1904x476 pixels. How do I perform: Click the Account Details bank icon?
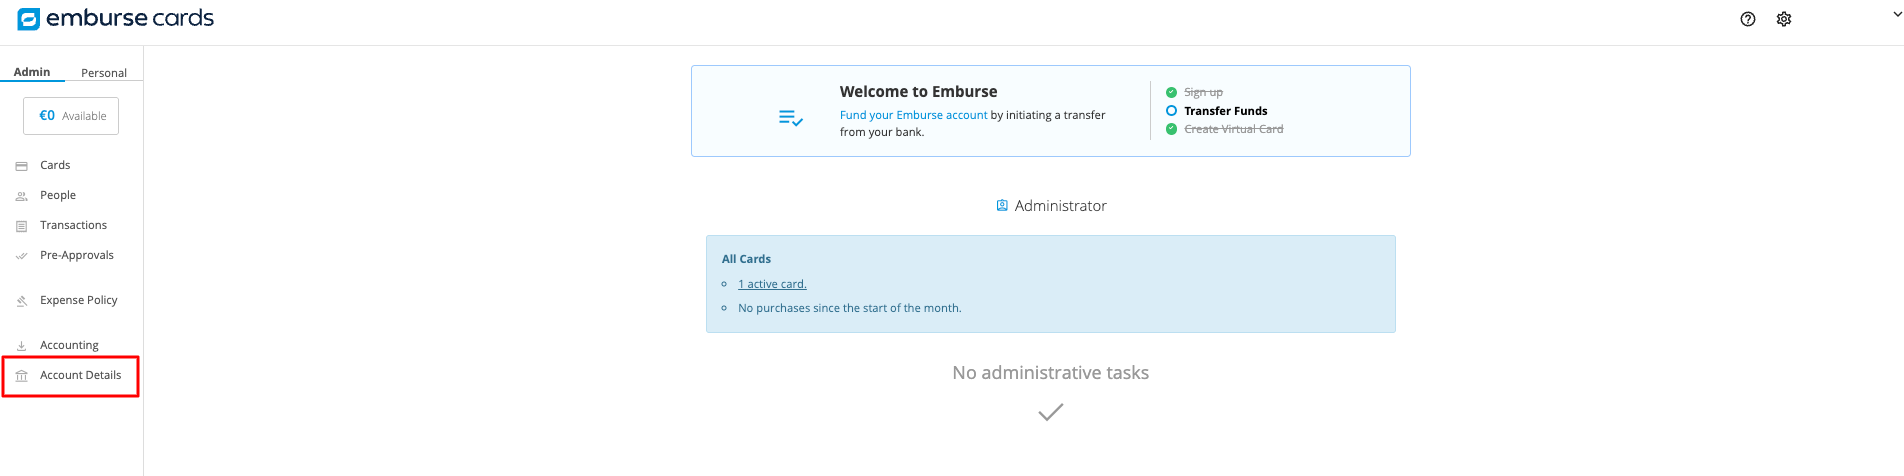point(21,376)
